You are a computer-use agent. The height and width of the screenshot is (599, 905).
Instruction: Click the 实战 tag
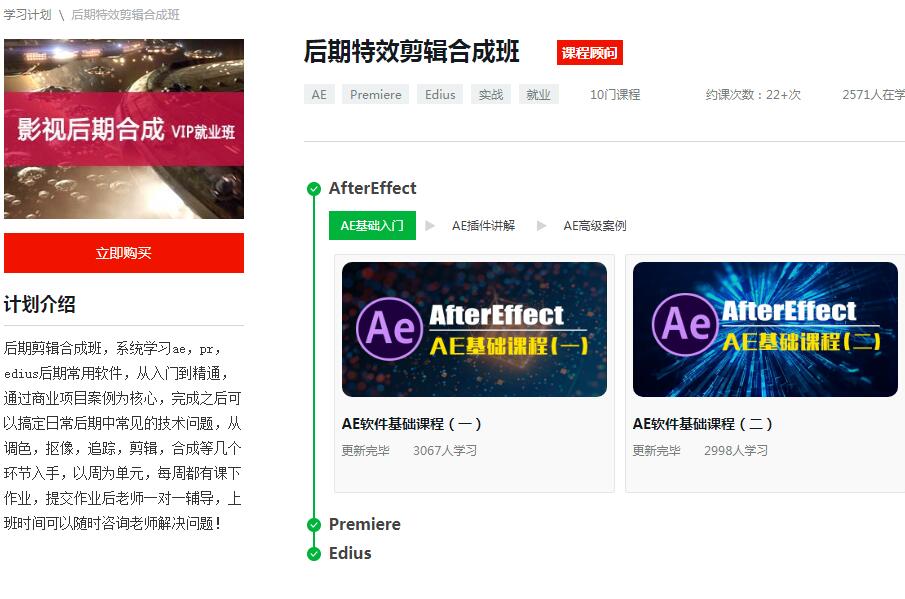[x=491, y=95]
